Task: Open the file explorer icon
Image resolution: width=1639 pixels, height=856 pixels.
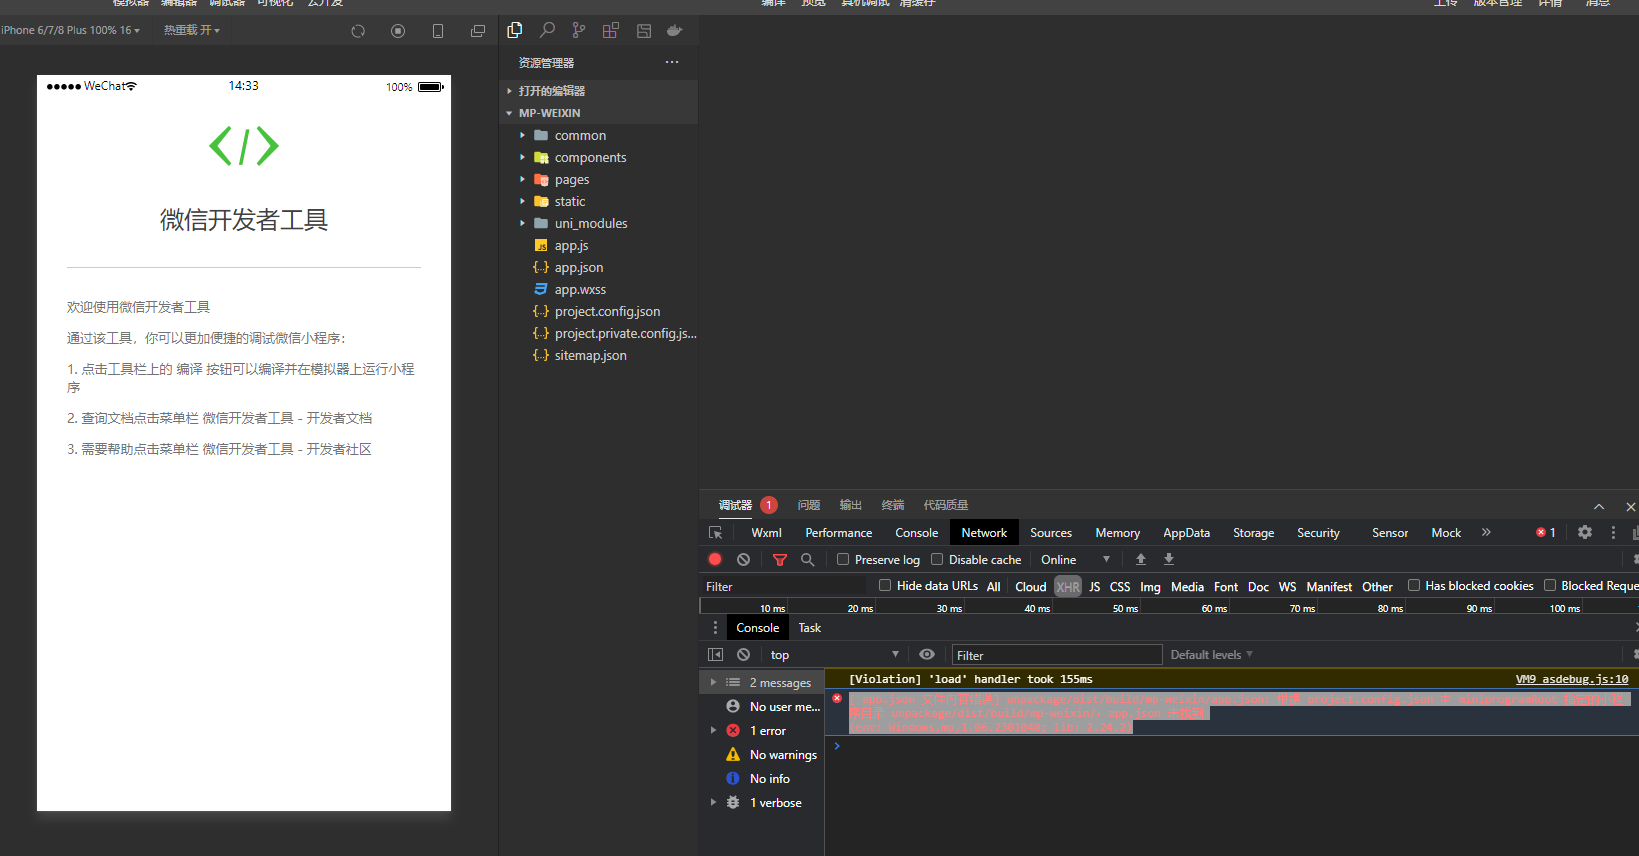Action: click(x=515, y=30)
